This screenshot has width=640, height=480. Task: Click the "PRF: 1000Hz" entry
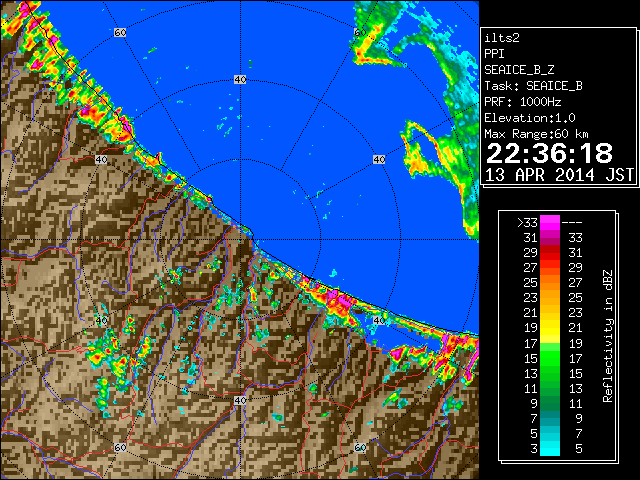point(523,102)
